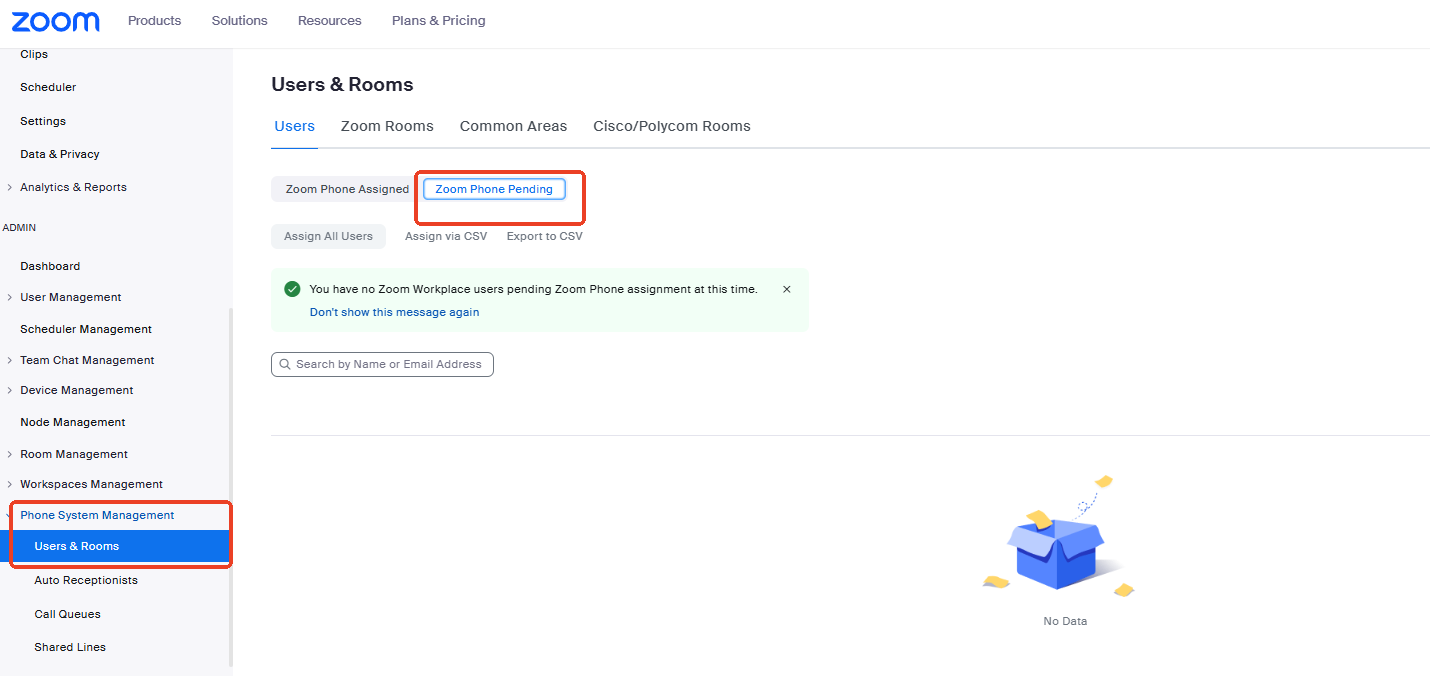Open Data & Privacy in sidebar
This screenshot has width=1430, height=676.
pyautogui.click(x=60, y=154)
